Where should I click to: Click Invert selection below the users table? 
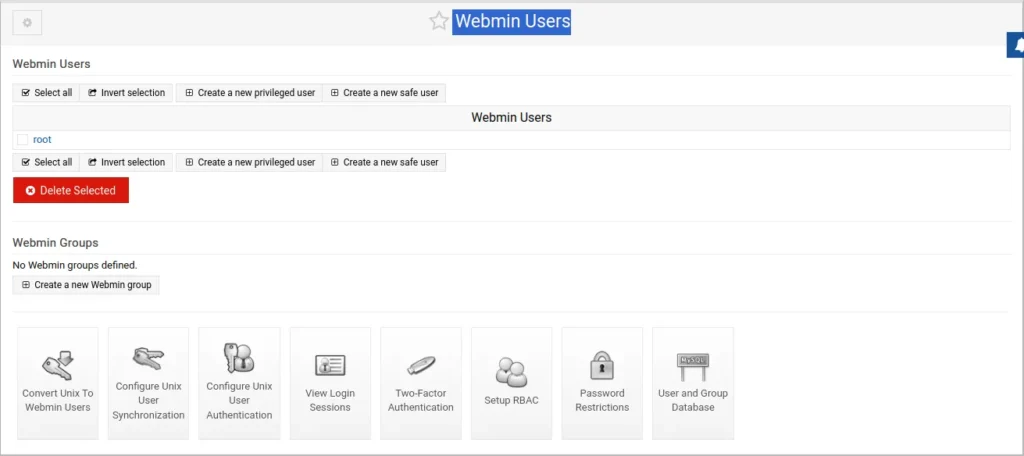pyautogui.click(x=127, y=162)
